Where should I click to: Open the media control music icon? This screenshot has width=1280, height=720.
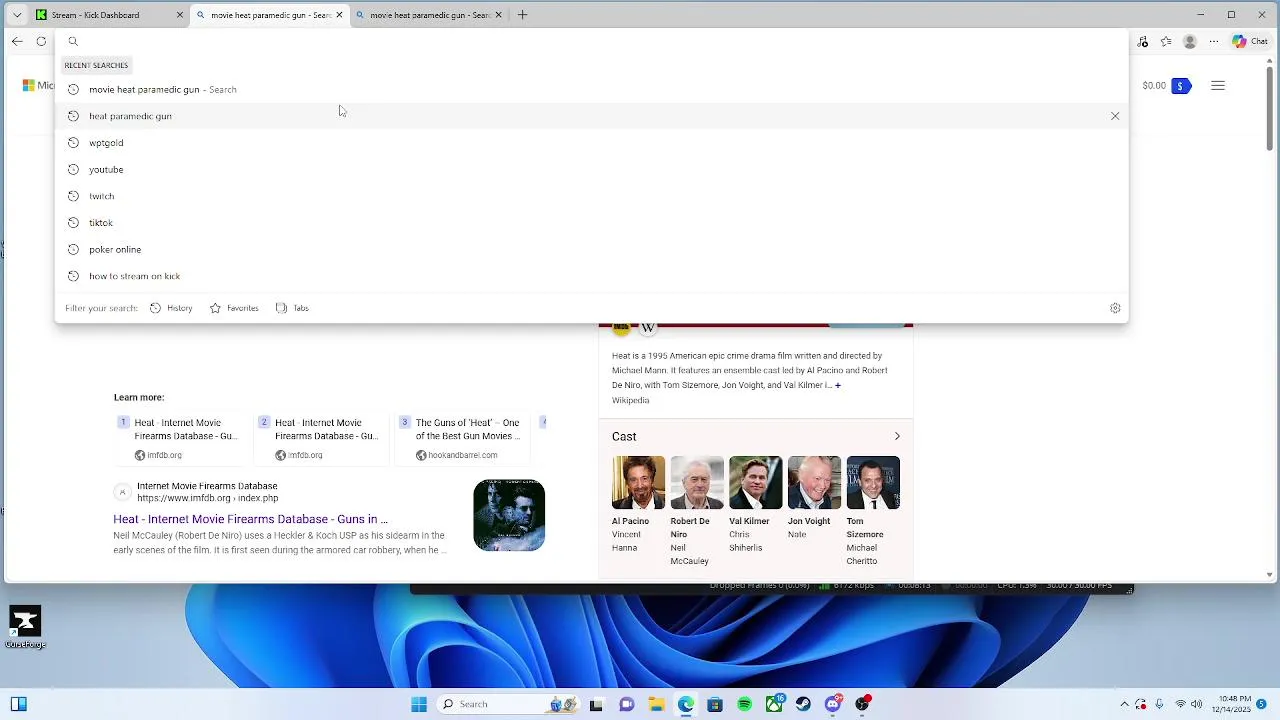tap(1143, 41)
